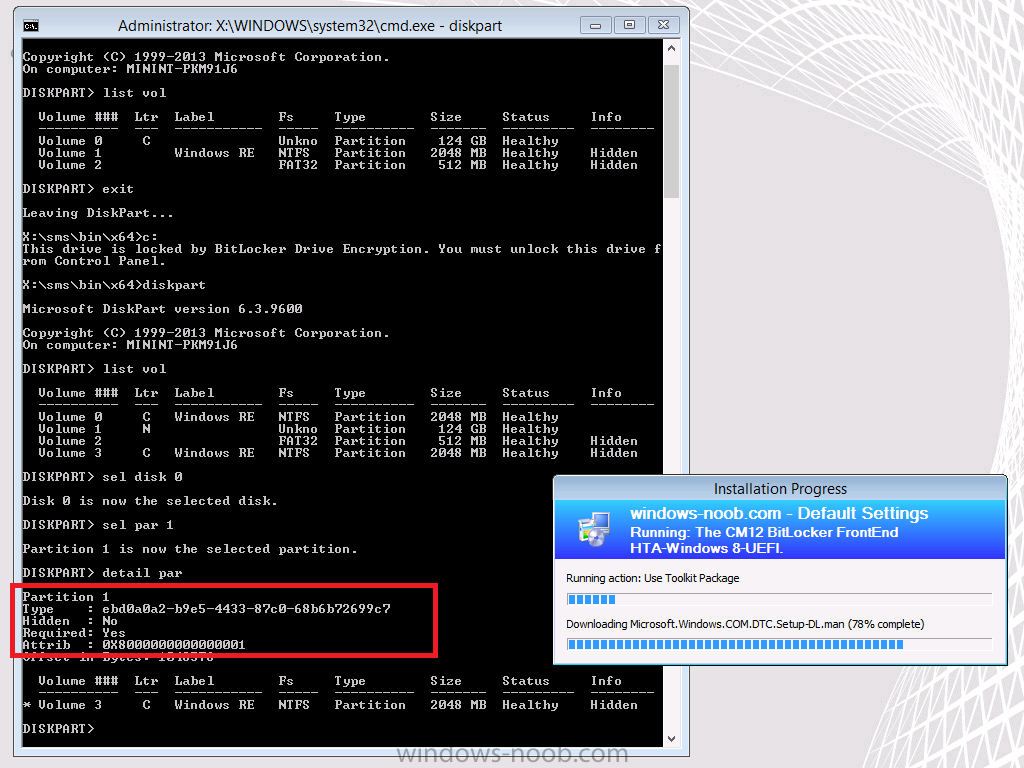This screenshot has height=768, width=1024.
Task: Click the 'X:\sms\bin\x64>diskpart' command line
Action: point(114,285)
